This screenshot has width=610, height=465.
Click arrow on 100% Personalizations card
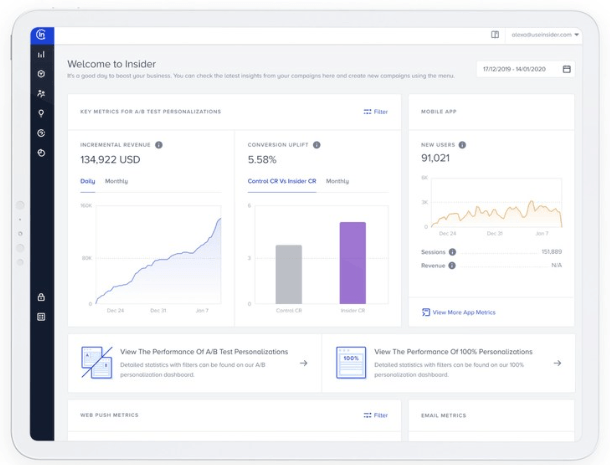click(557, 363)
